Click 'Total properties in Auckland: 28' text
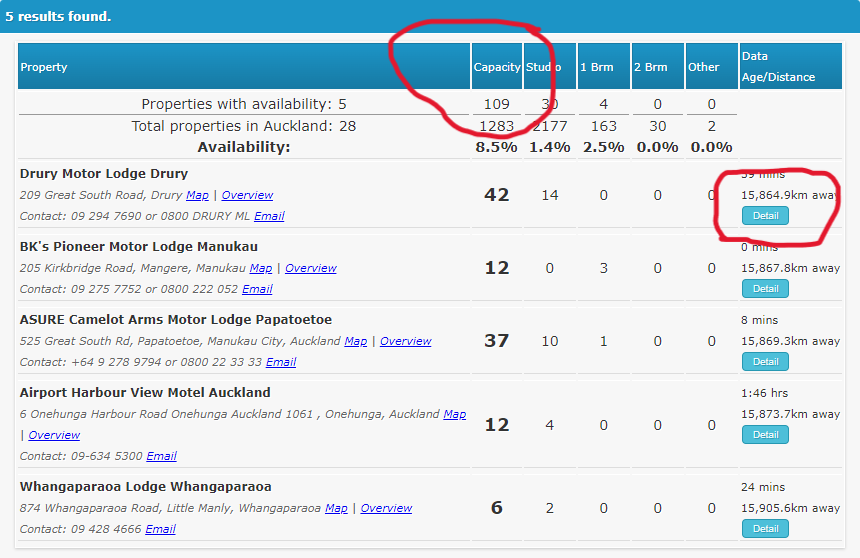The width and height of the screenshot is (860, 558). pos(244,126)
